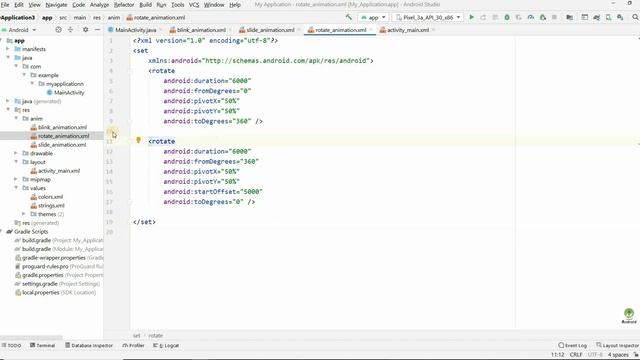Open the app run configuration dropdown
Image resolution: width=640 pixels, height=360 pixels.
coord(373,17)
